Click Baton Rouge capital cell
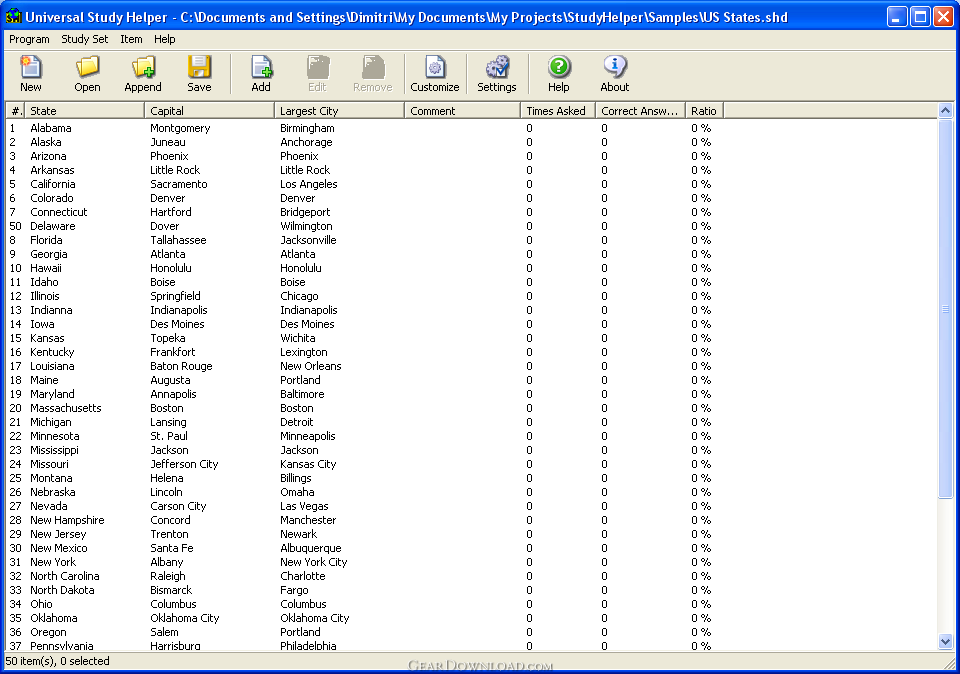960x674 pixels. click(181, 366)
